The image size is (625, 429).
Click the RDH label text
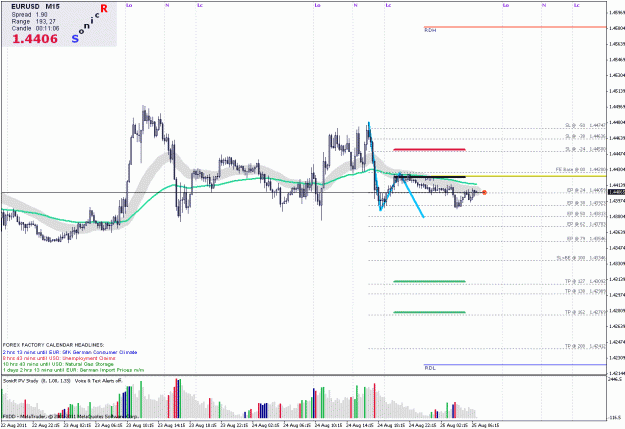pos(430,30)
